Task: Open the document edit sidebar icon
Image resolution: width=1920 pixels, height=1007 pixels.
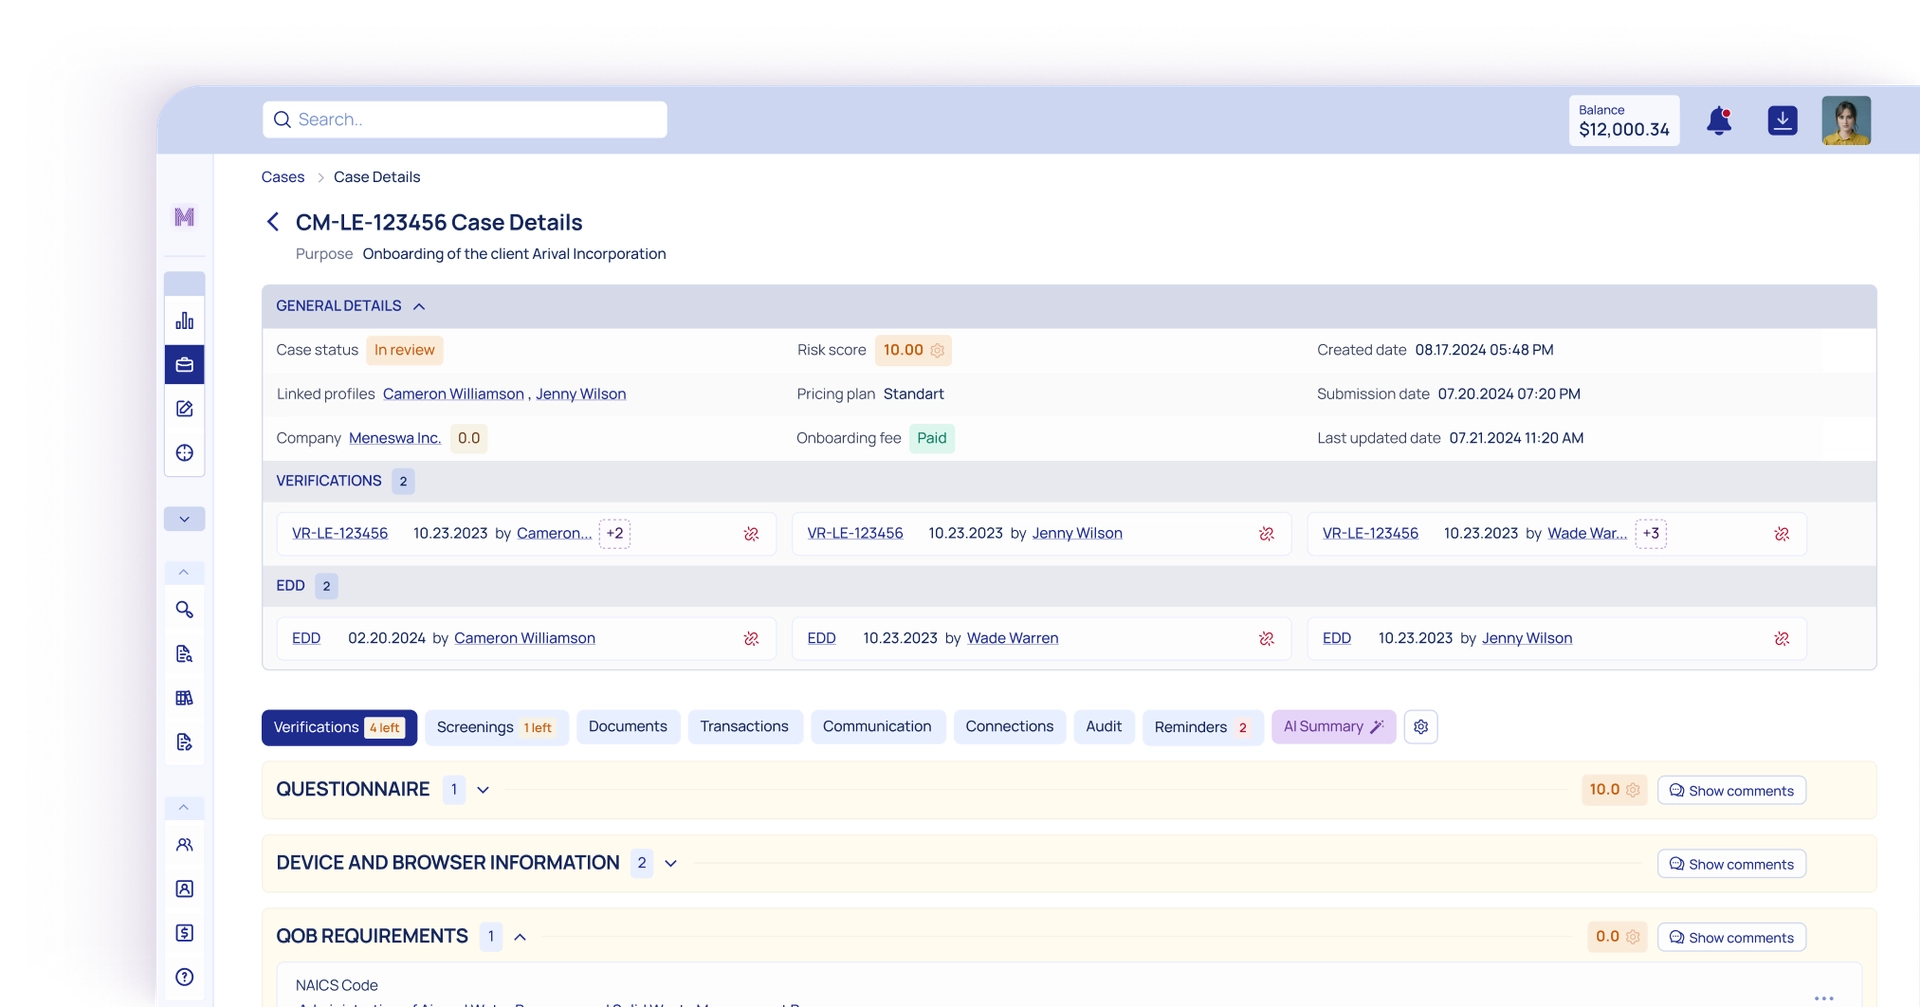Action: (x=184, y=742)
